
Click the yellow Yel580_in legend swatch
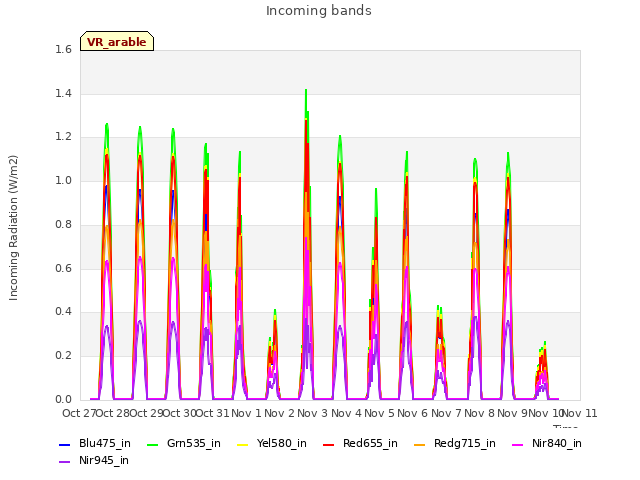tap(242, 444)
